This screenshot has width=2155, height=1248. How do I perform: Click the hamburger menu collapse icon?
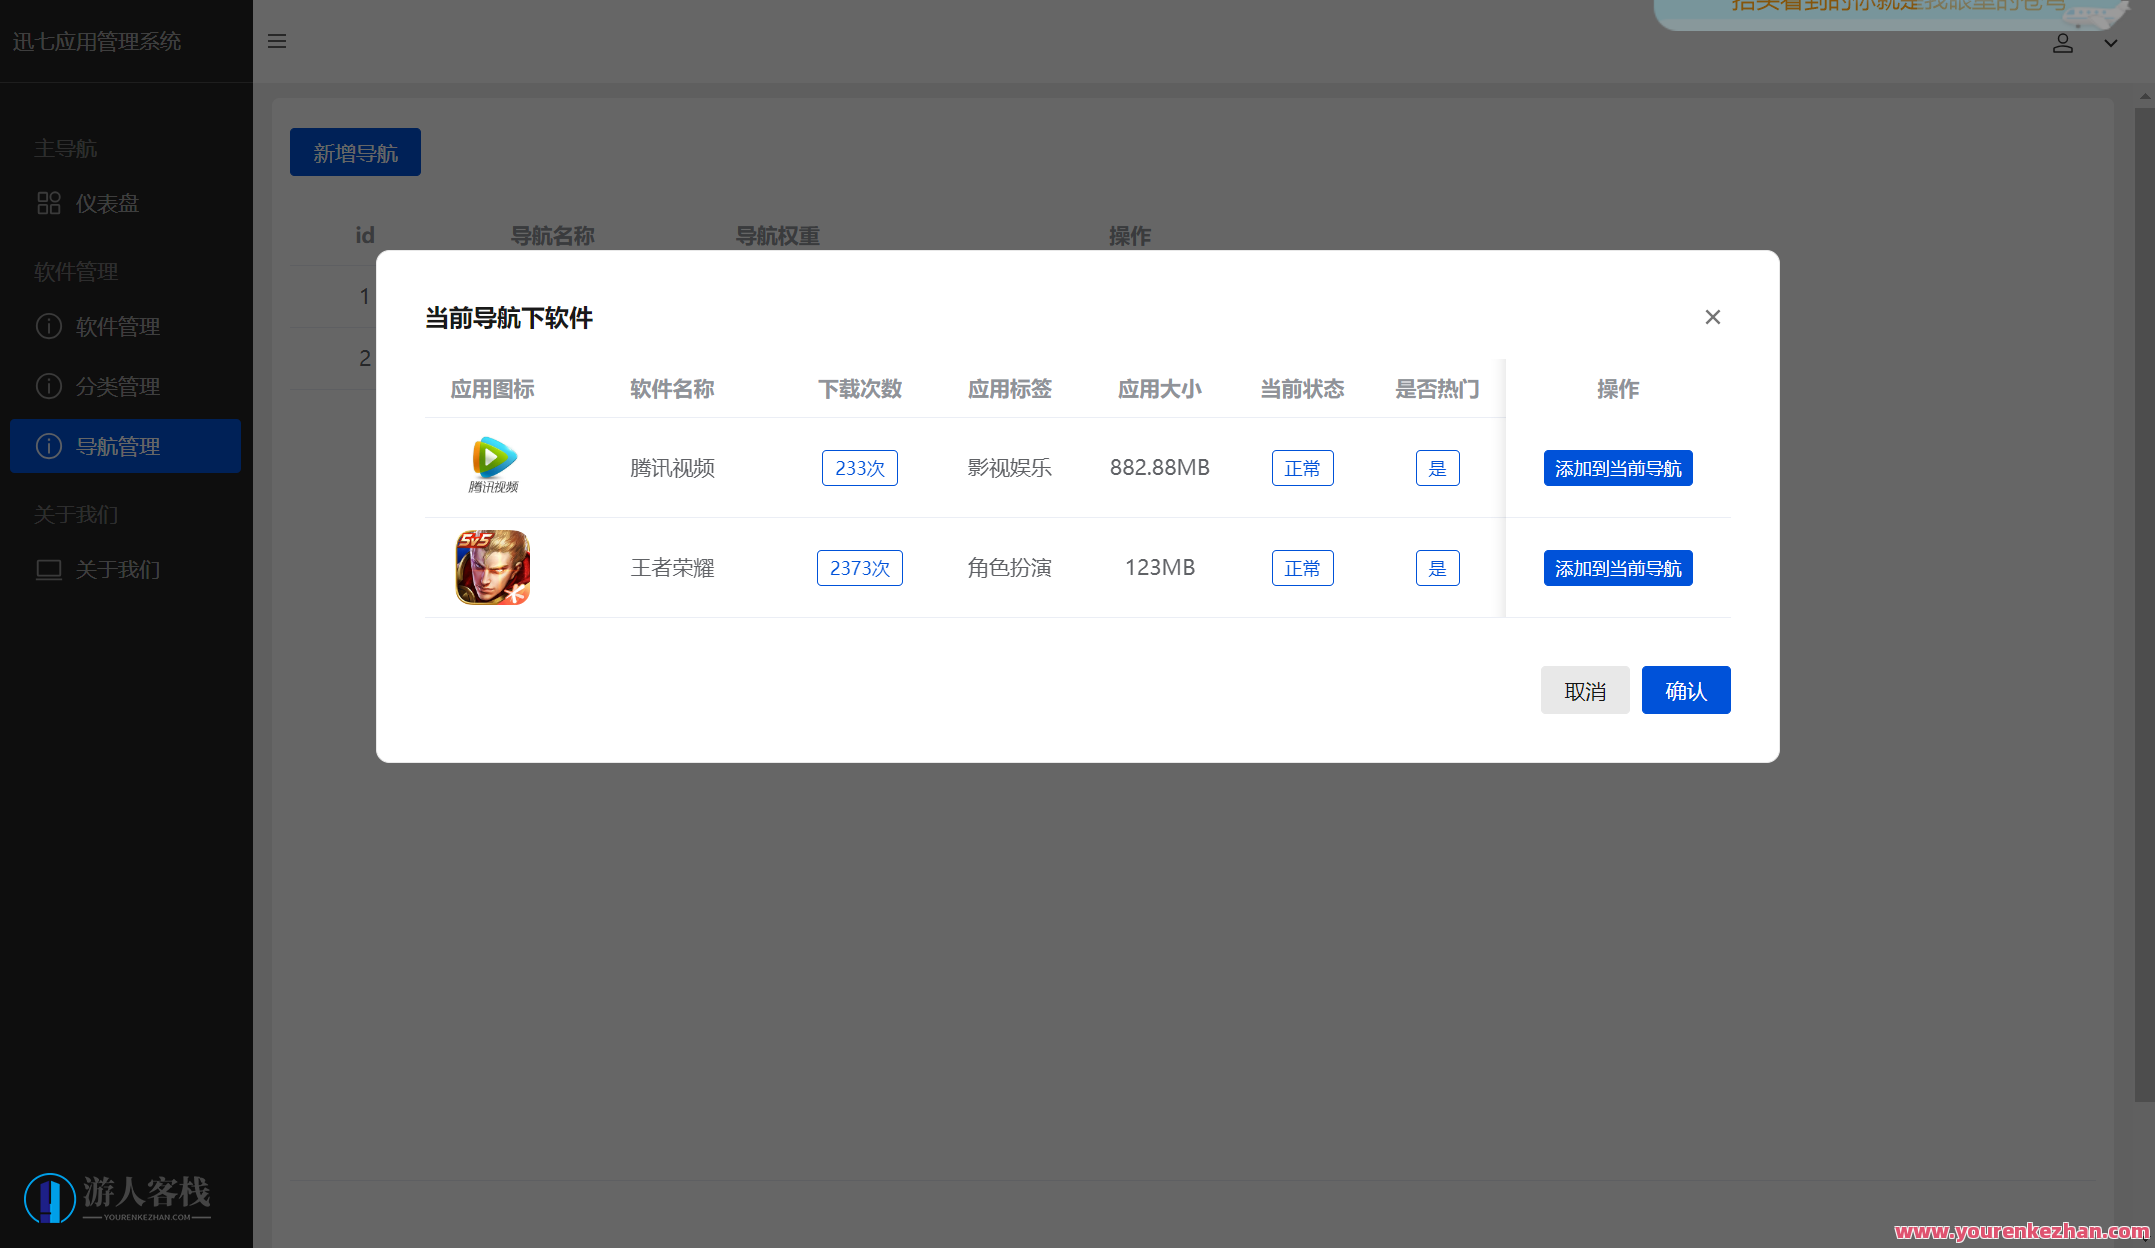277,41
